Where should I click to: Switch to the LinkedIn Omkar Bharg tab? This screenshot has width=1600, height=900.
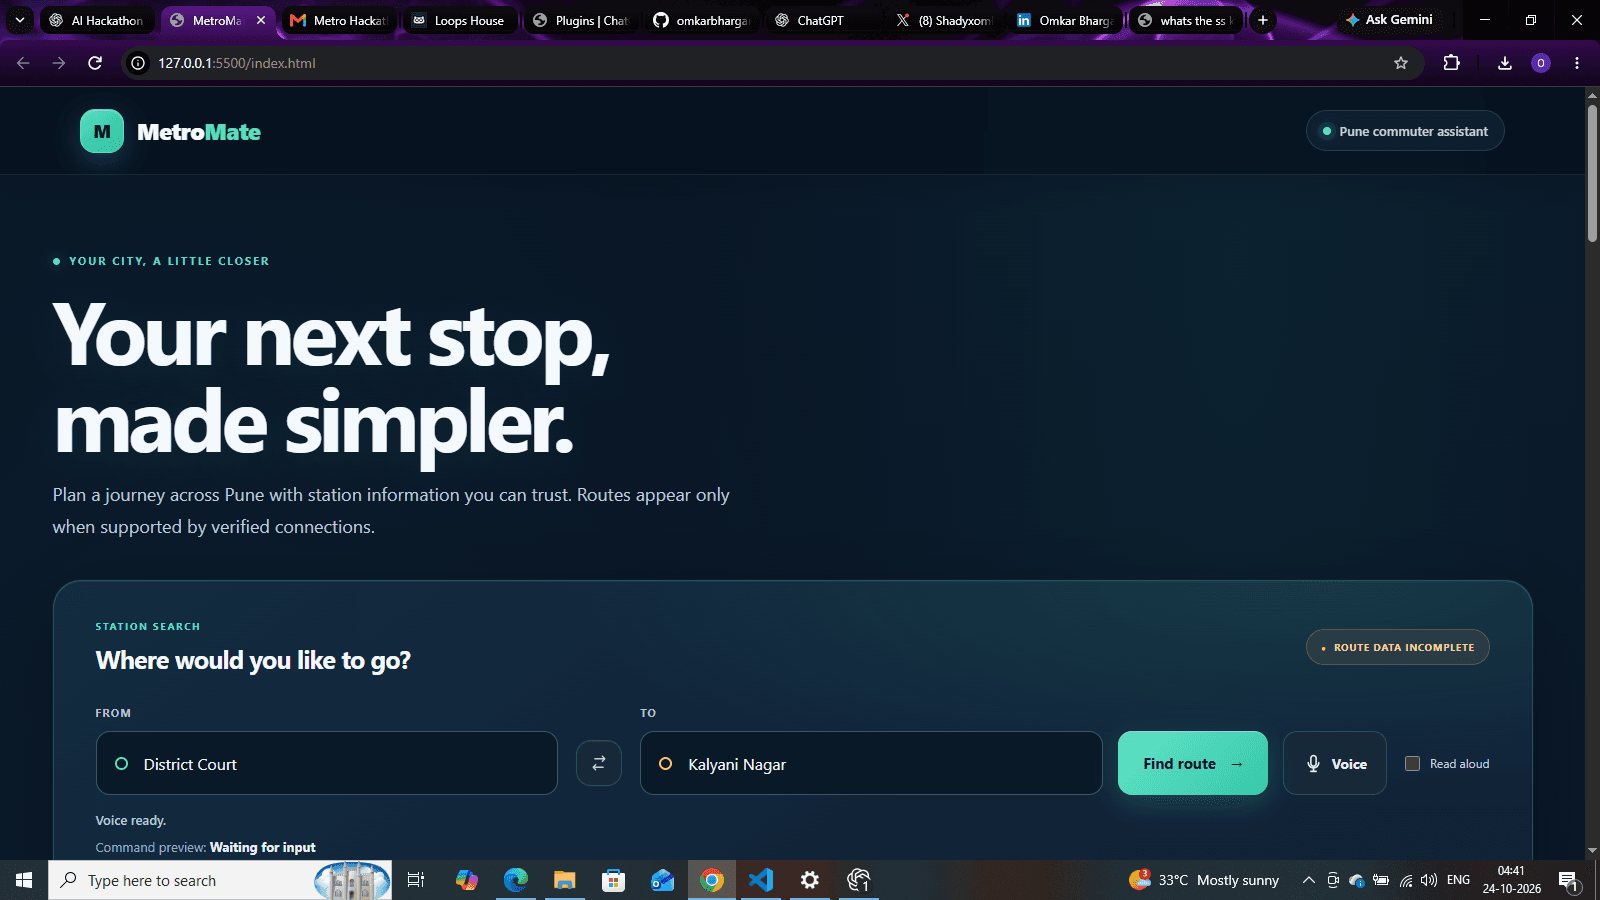pos(1065,20)
